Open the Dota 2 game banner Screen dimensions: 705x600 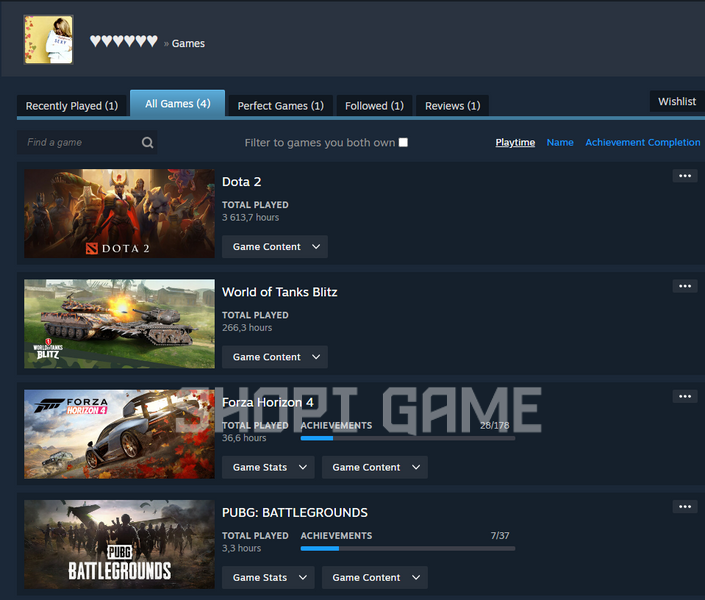click(119, 213)
